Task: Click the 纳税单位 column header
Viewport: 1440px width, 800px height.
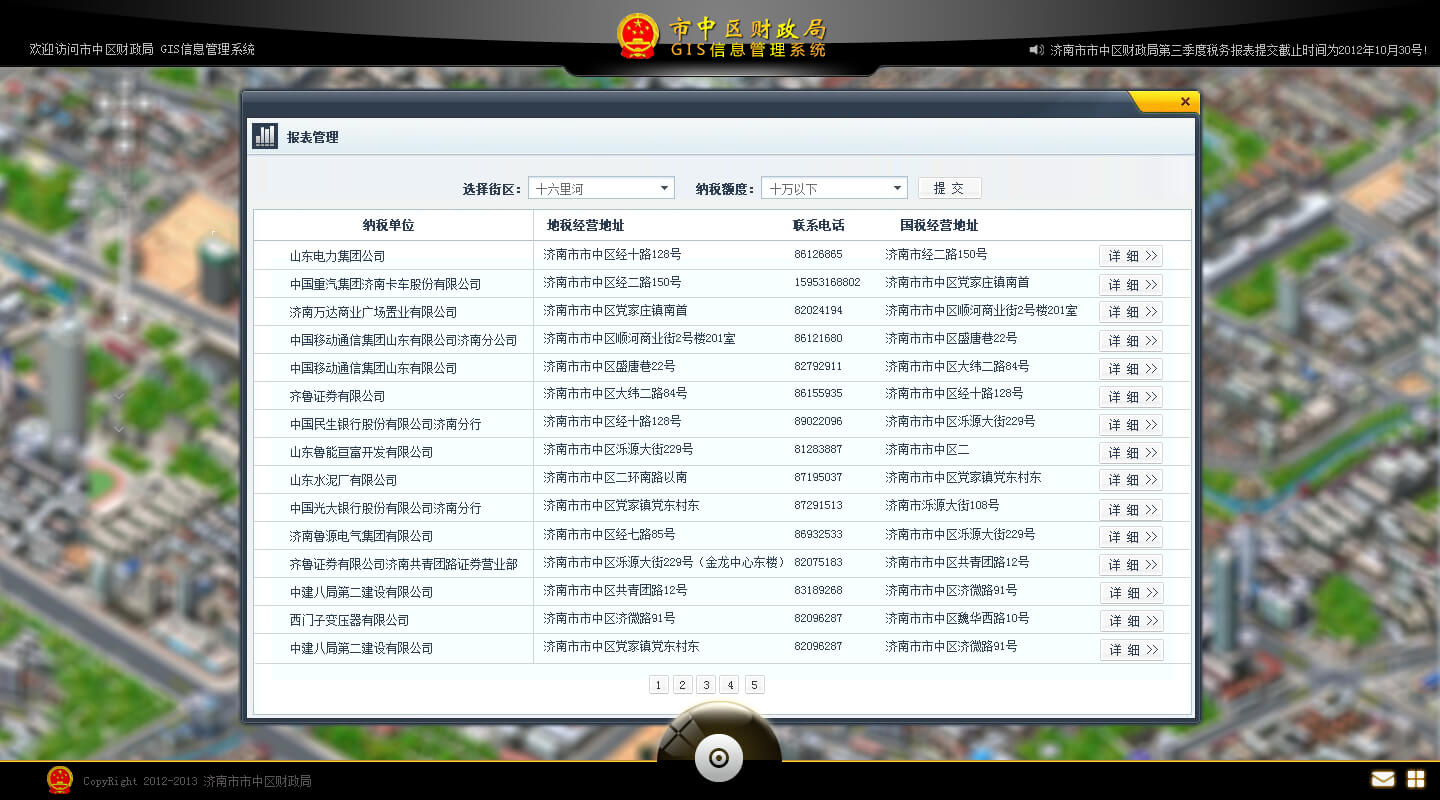Action: tap(388, 226)
